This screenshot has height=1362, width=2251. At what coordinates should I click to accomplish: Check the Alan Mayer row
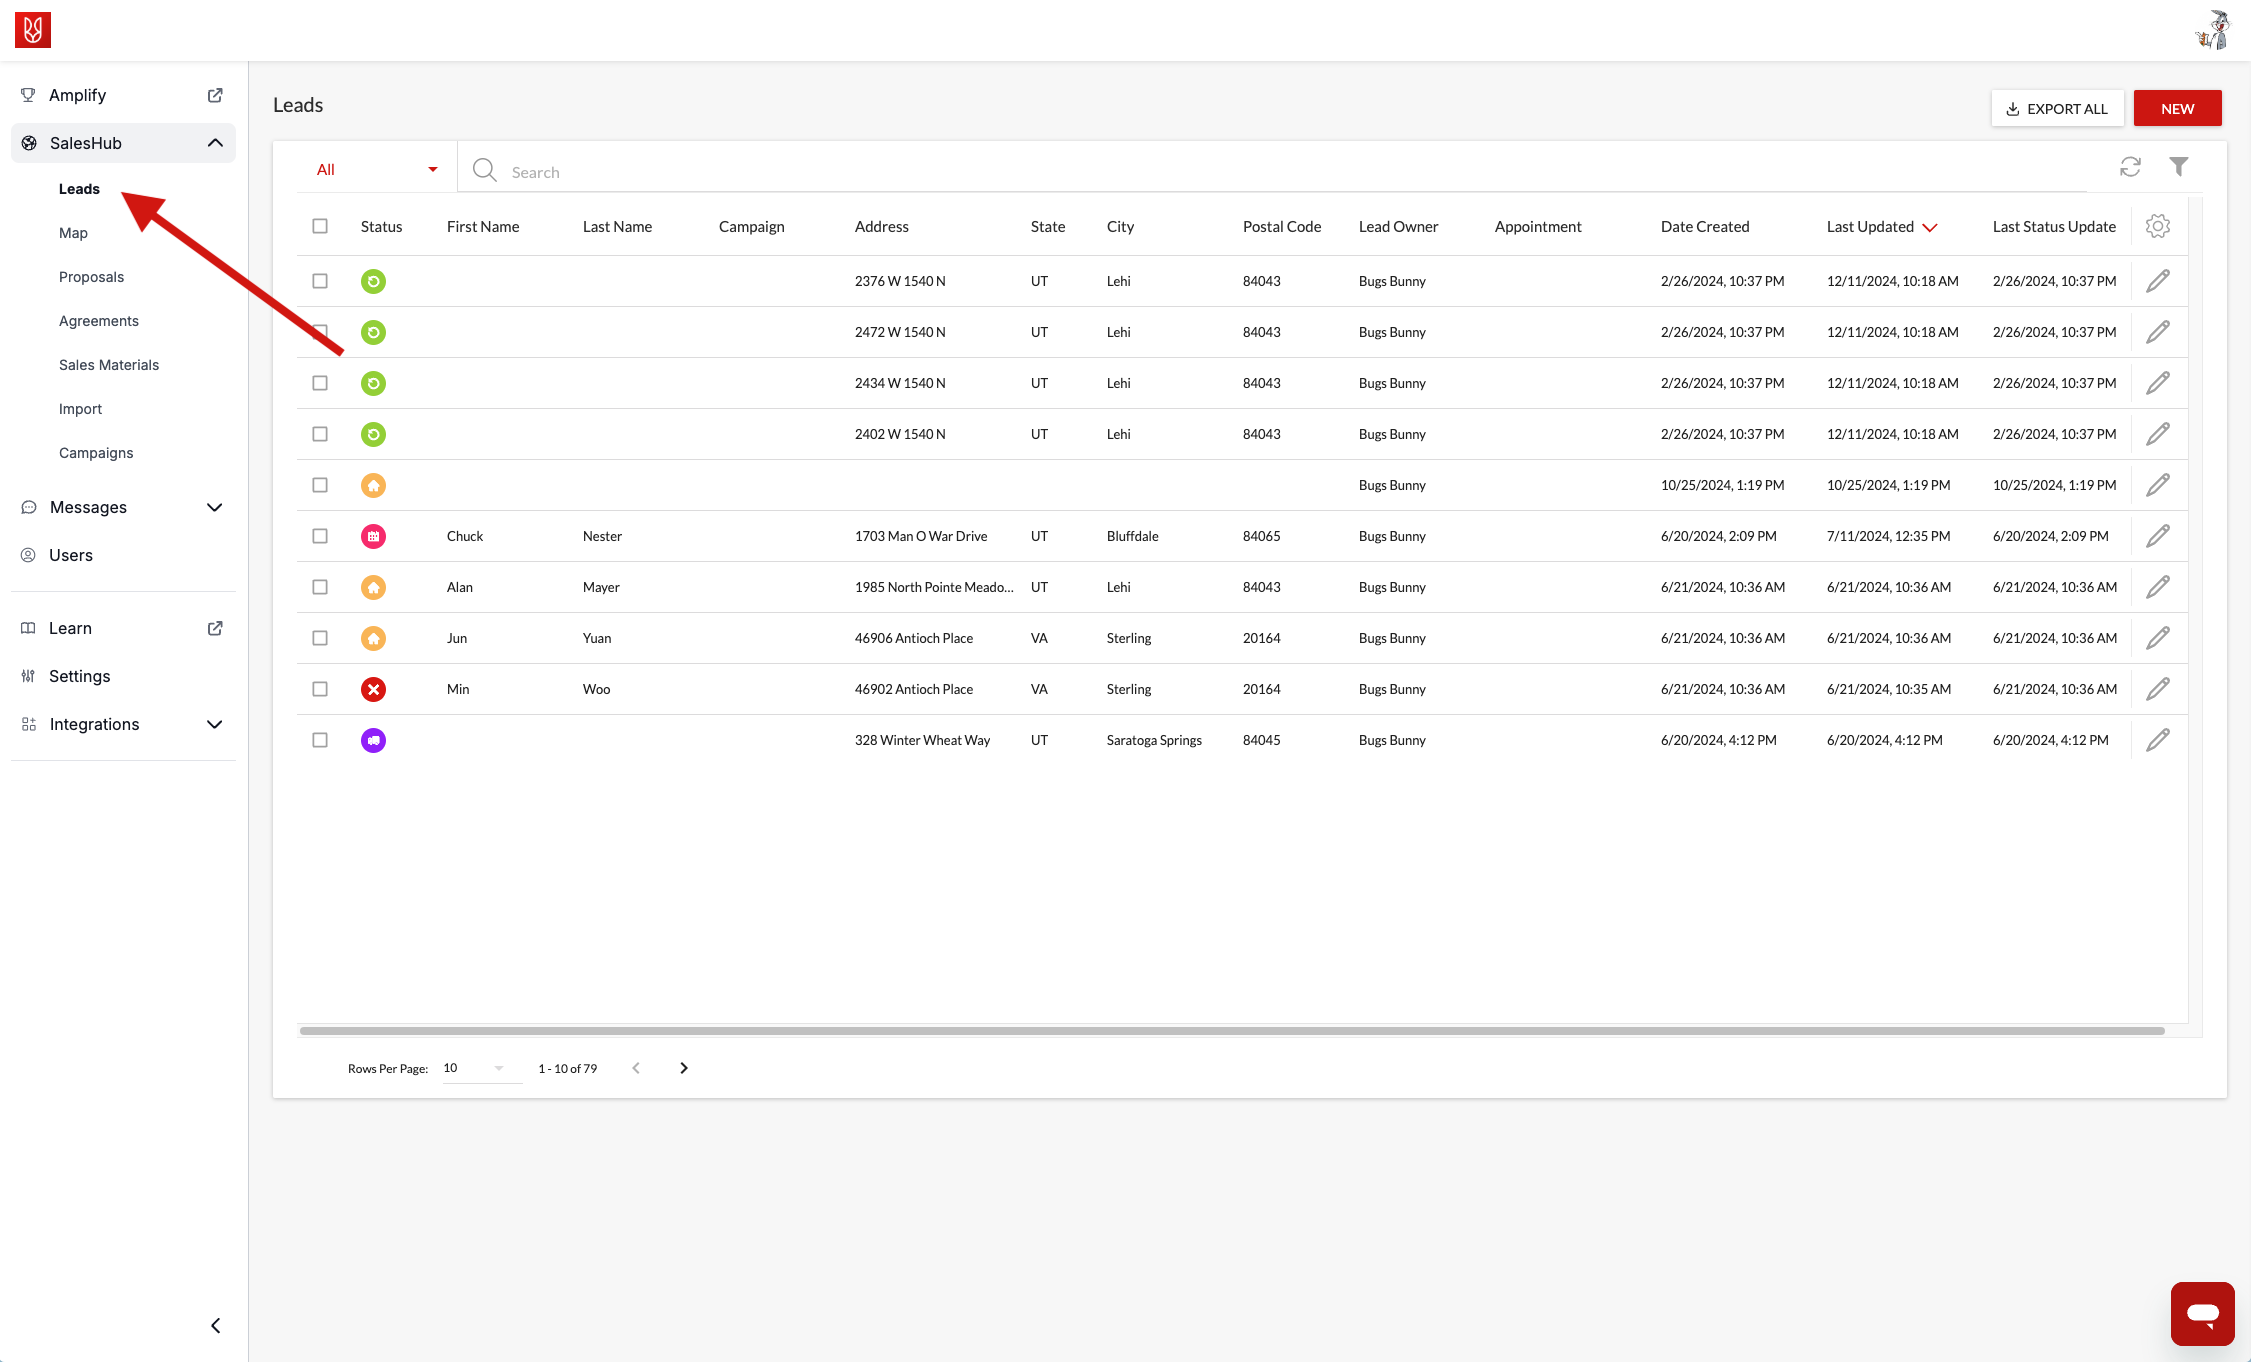(x=320, y=587)
